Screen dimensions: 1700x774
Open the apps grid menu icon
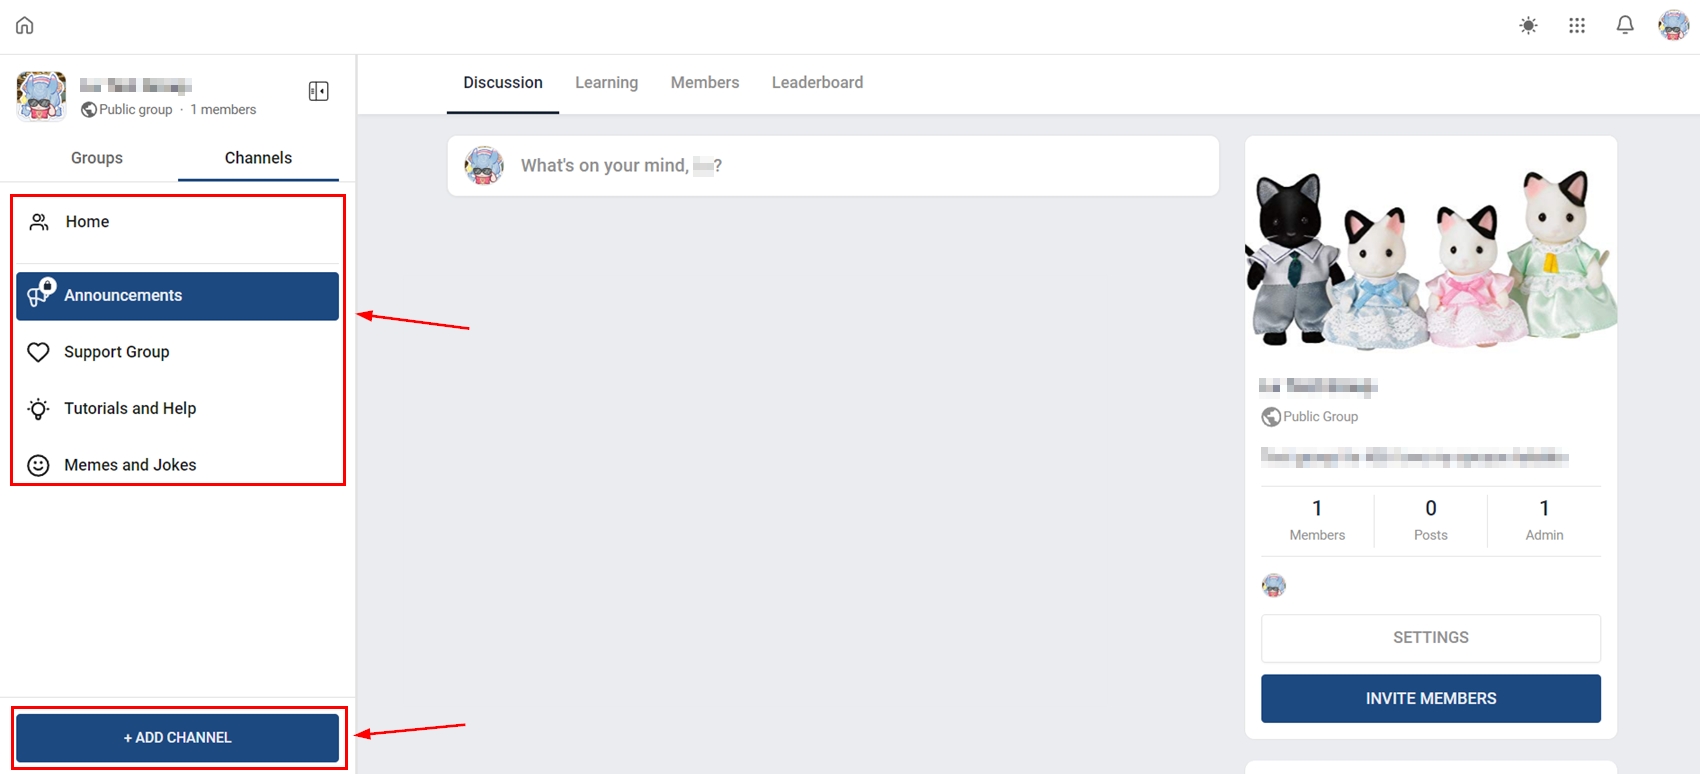click(x=1577, y=26)
